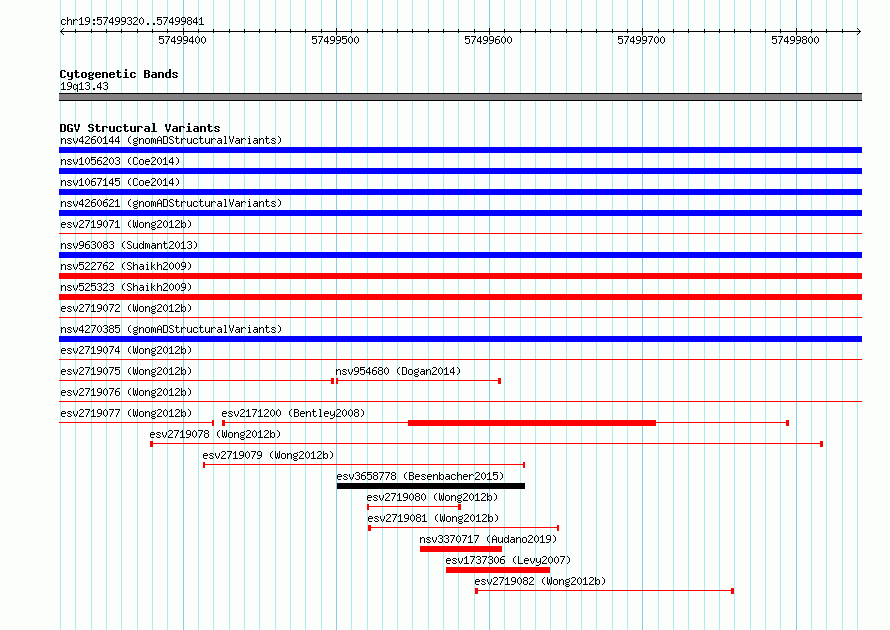Open variant esv2719076 (Wong2012b)
The width and height of the screenshot is (890, 630).
pyautogui.click(x=126, y=392)
